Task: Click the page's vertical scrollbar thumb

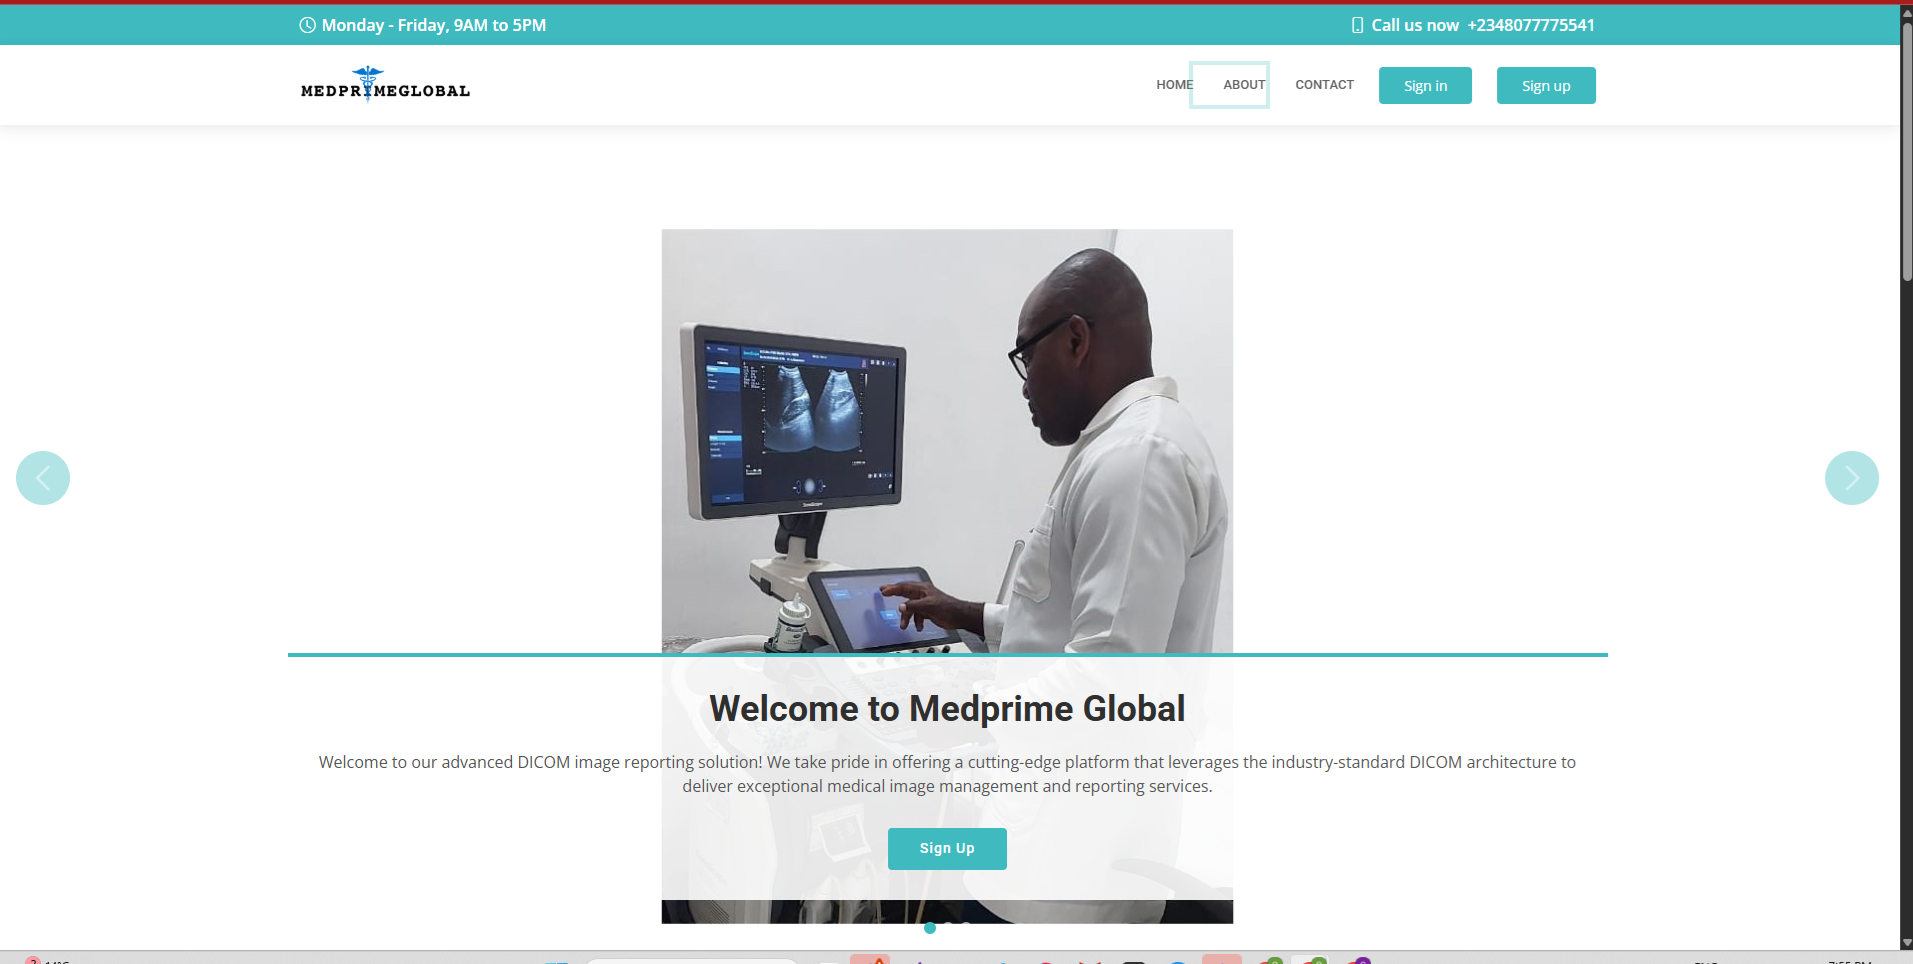Action: [1906, 150]
